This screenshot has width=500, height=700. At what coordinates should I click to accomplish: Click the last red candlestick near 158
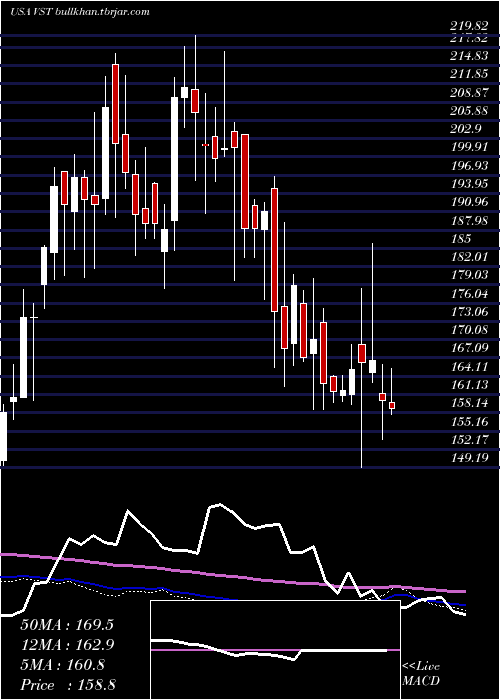(x=392, y=405)
